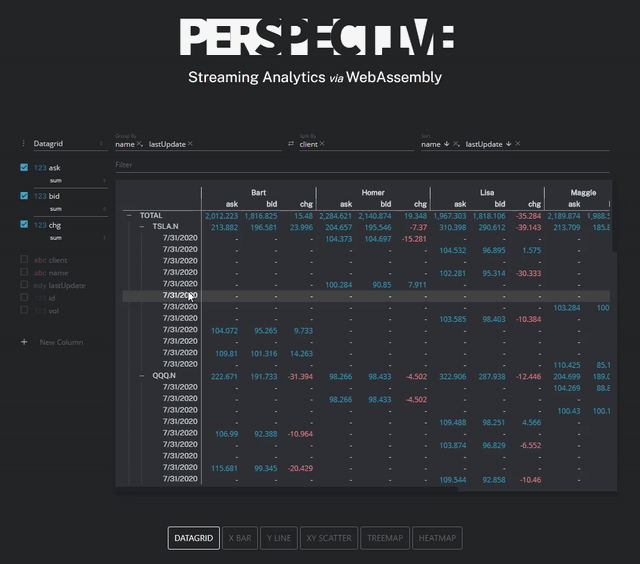Viewport: 640px width, 564px height.
Task: Click into the Filter field
Action: pyautogui.click(x=362, y=165)
